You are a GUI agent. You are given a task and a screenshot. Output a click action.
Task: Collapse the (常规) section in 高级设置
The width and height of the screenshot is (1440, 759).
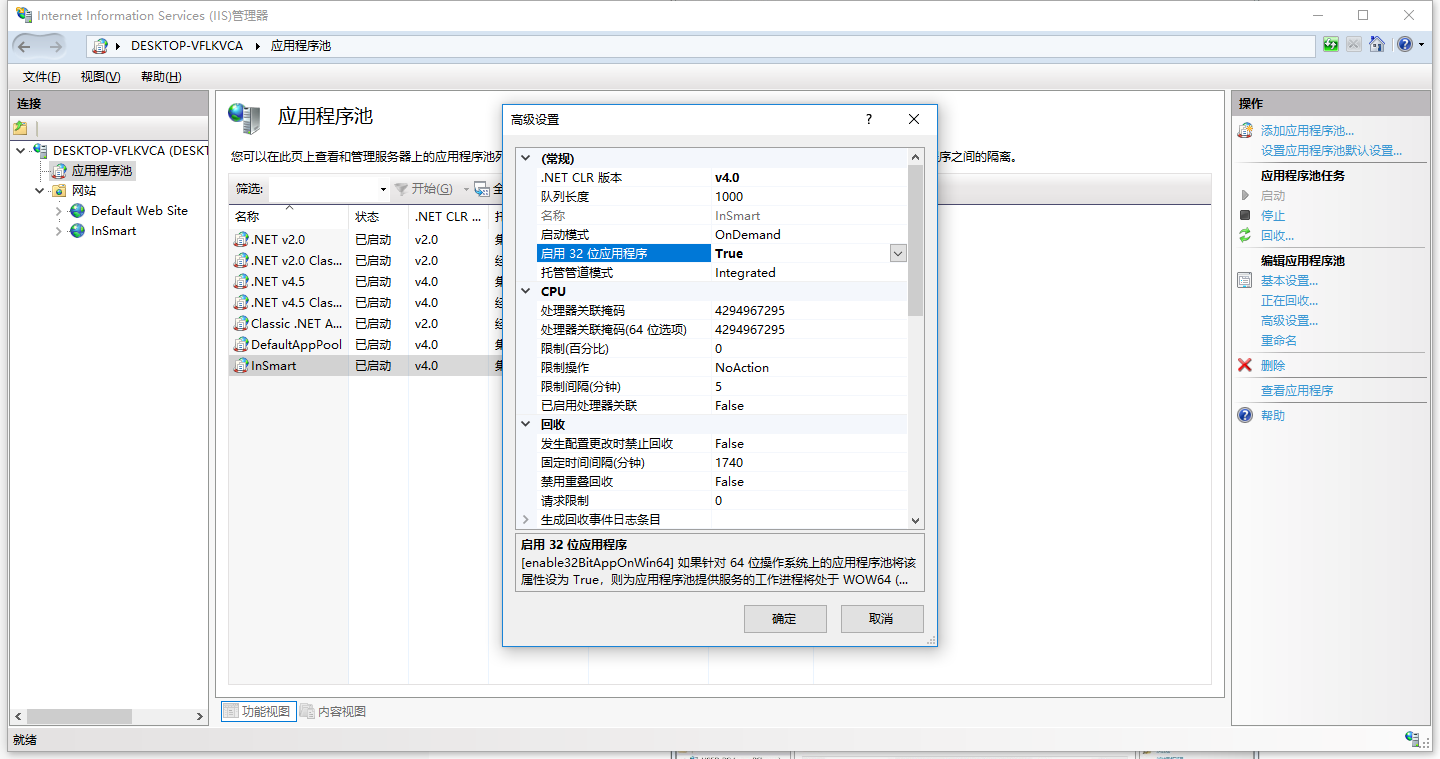(x=526, y=158)
